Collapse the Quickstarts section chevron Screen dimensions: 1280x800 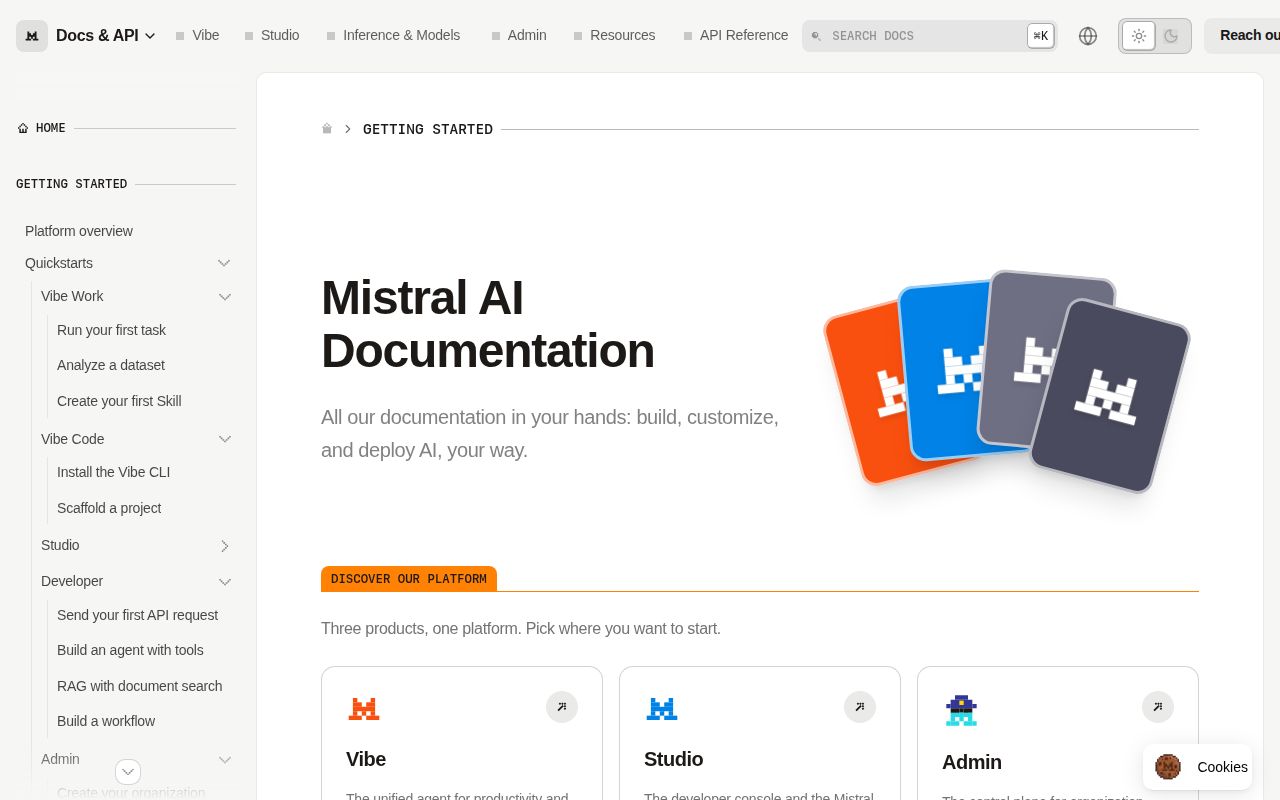(224, 263)
